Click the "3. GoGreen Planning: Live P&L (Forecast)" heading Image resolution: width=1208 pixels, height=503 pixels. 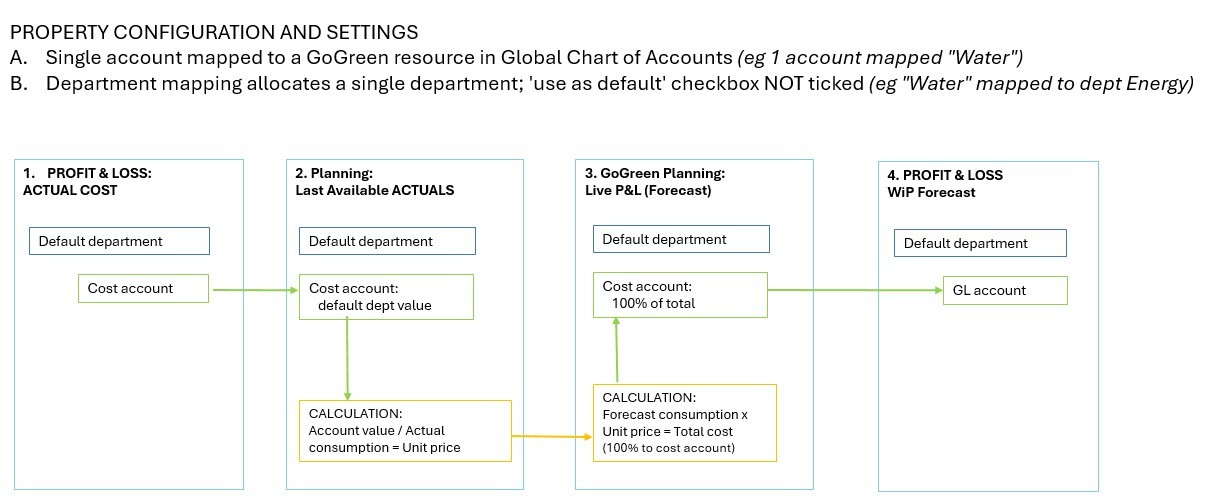(x=655, y=181)
